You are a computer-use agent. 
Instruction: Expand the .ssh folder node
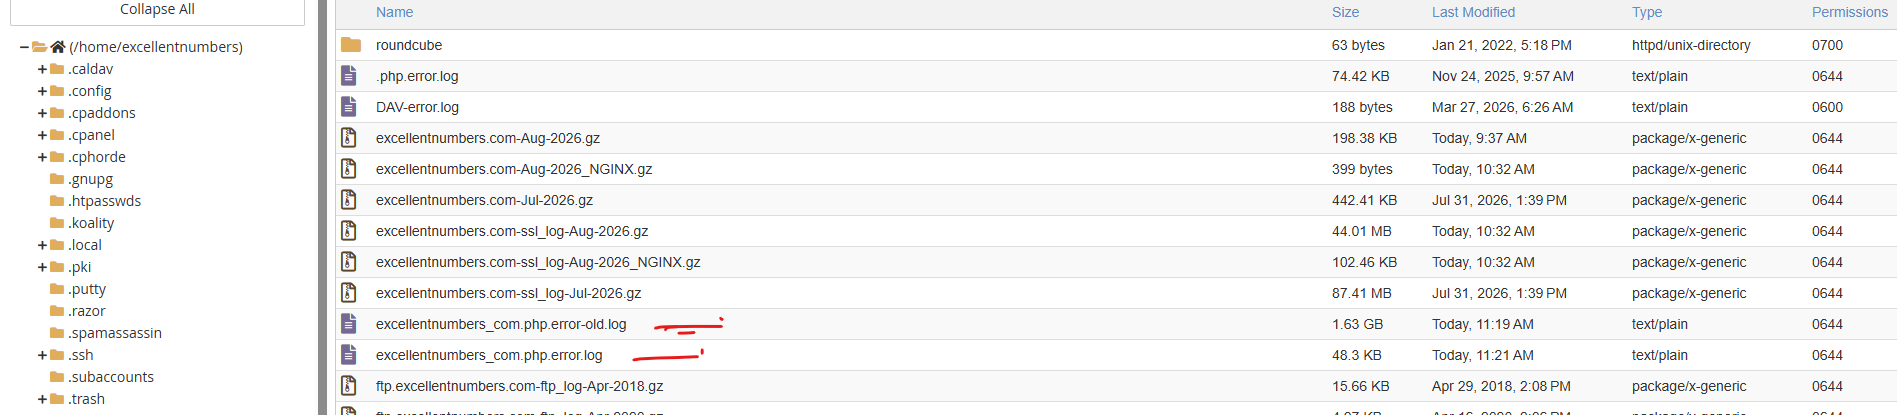coord(42,355)
